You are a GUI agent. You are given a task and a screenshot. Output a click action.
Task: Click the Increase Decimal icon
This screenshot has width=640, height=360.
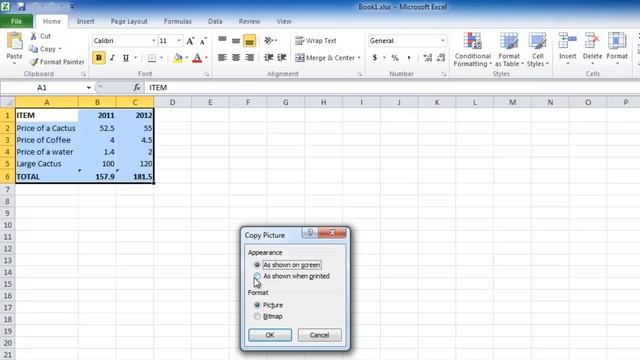pos(427,58)
